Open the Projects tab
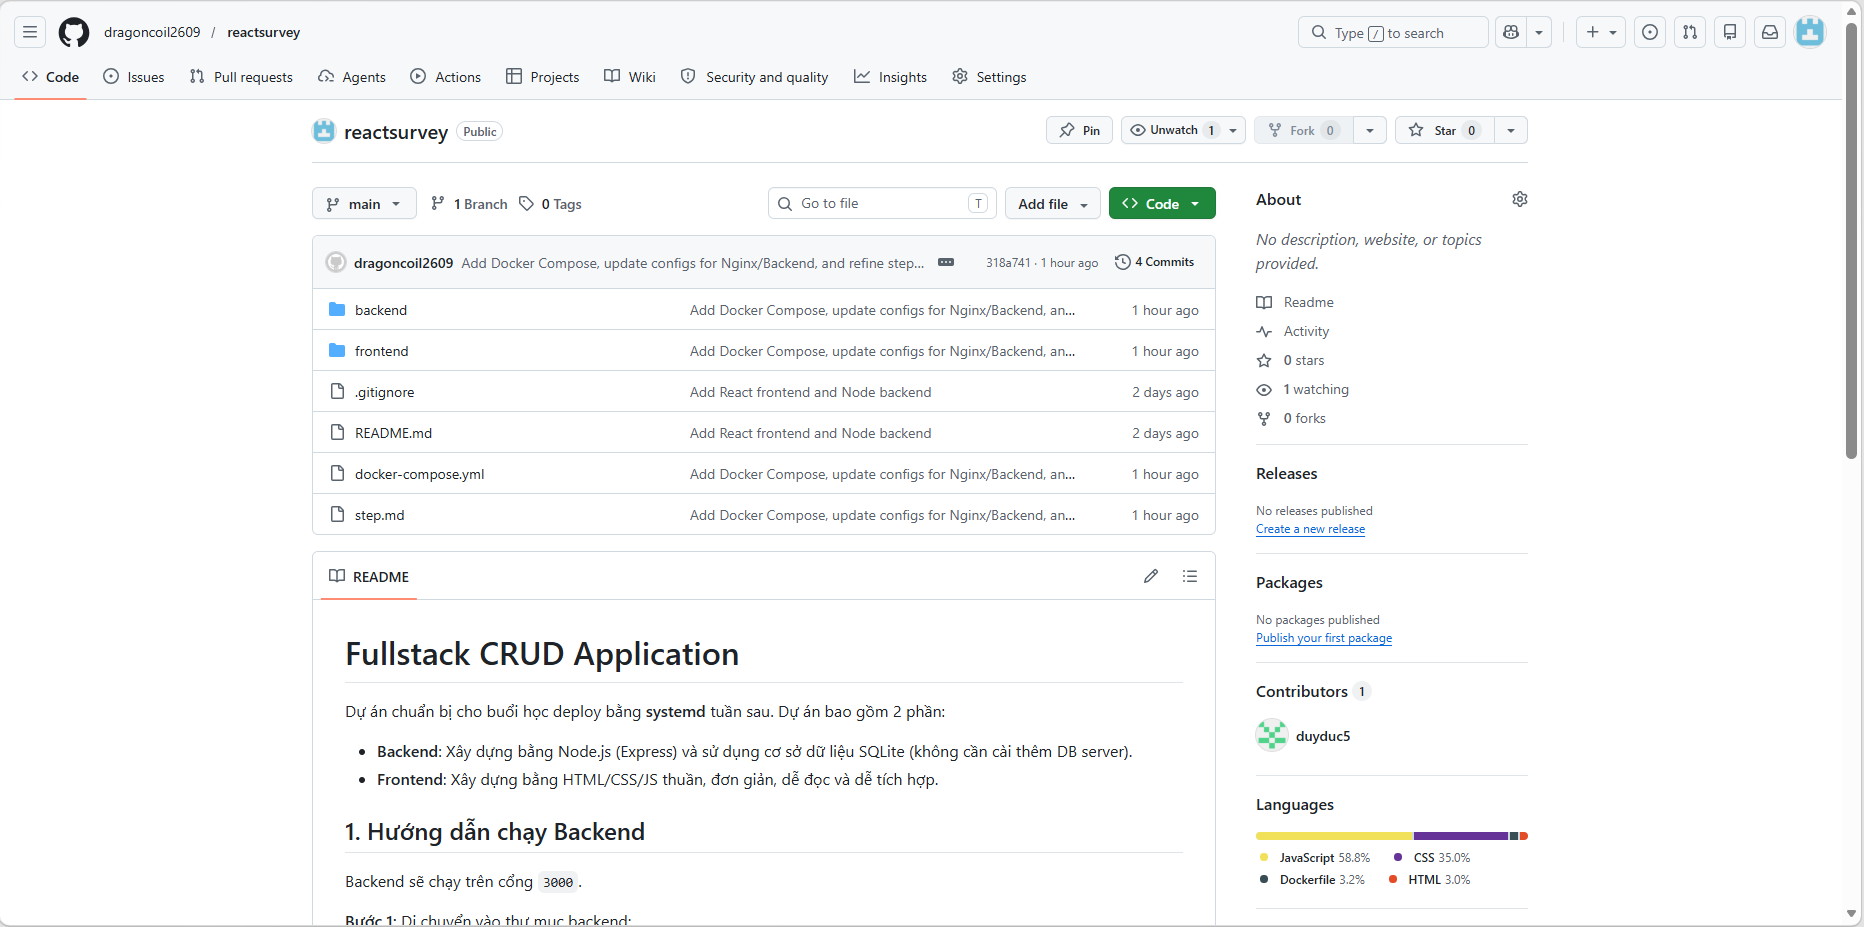 (543, 77)
